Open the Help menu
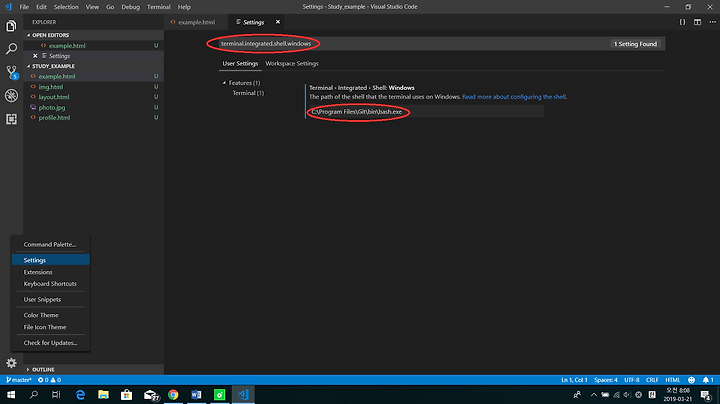This screenshot has width=720, height=404. point(184,7)
